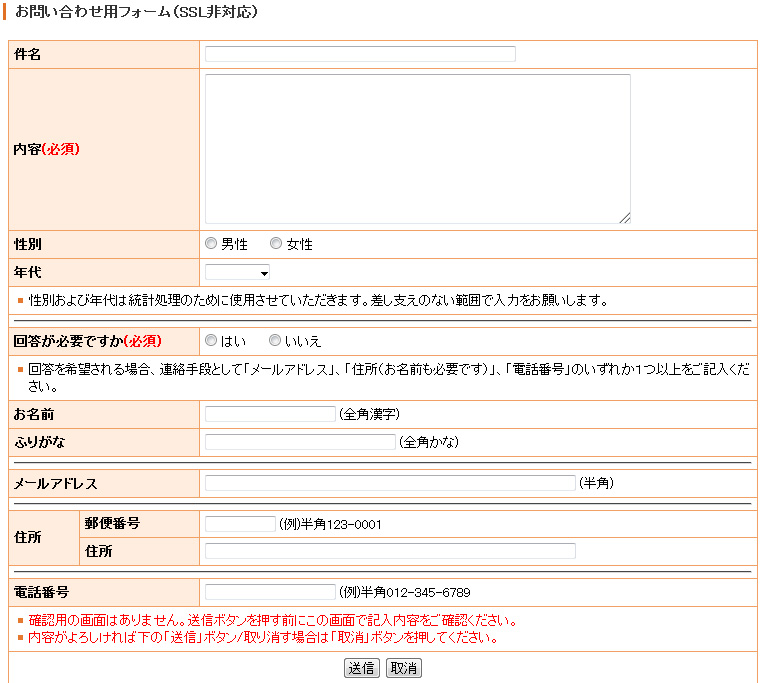Open the 年代 age dropdown

[237, 272]
